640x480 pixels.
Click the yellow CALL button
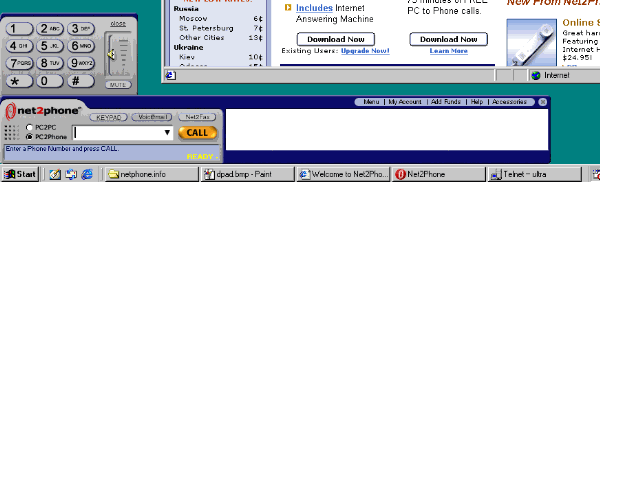197,133
